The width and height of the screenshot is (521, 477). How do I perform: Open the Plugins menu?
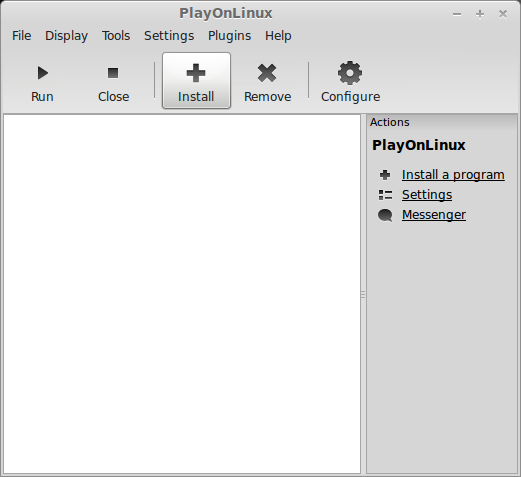click(x=230, y=36)
